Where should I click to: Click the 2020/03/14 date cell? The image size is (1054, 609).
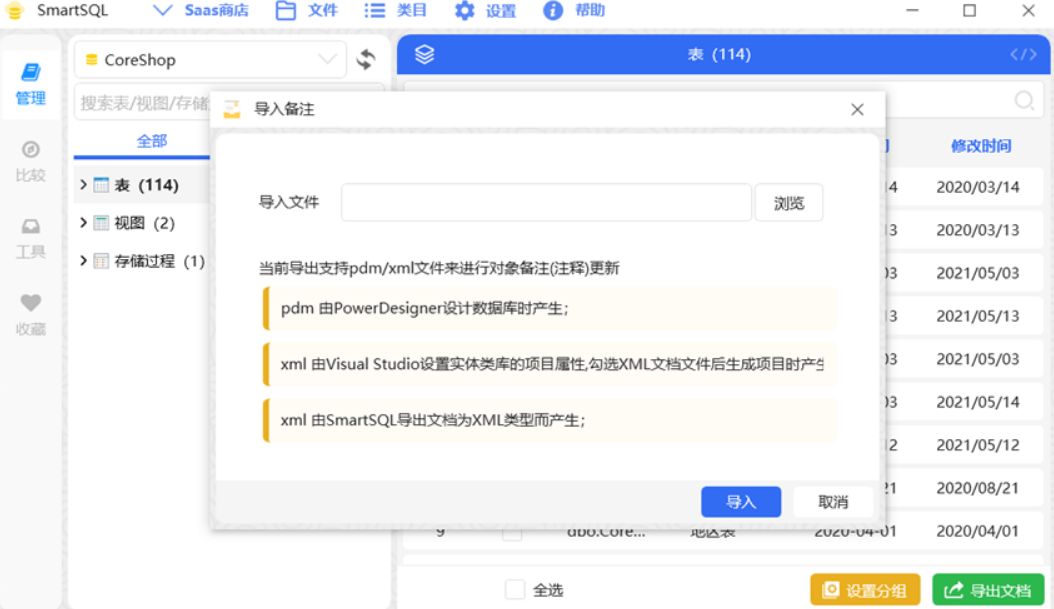978,187
